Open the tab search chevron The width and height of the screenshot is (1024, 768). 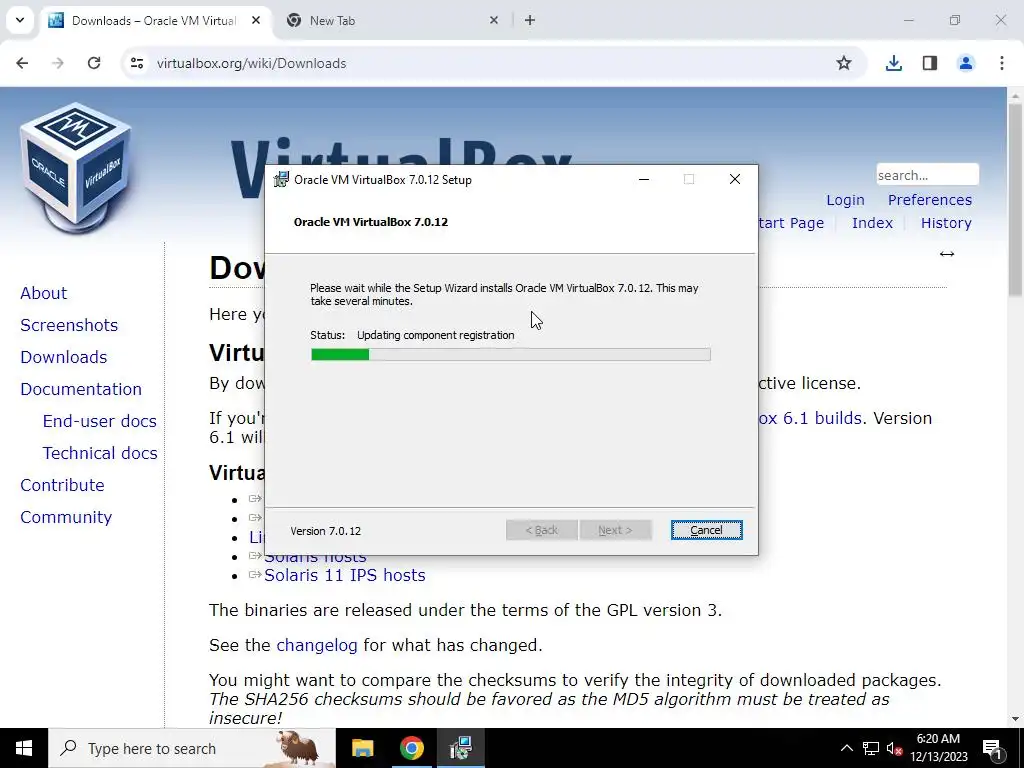tap(20, 20)
